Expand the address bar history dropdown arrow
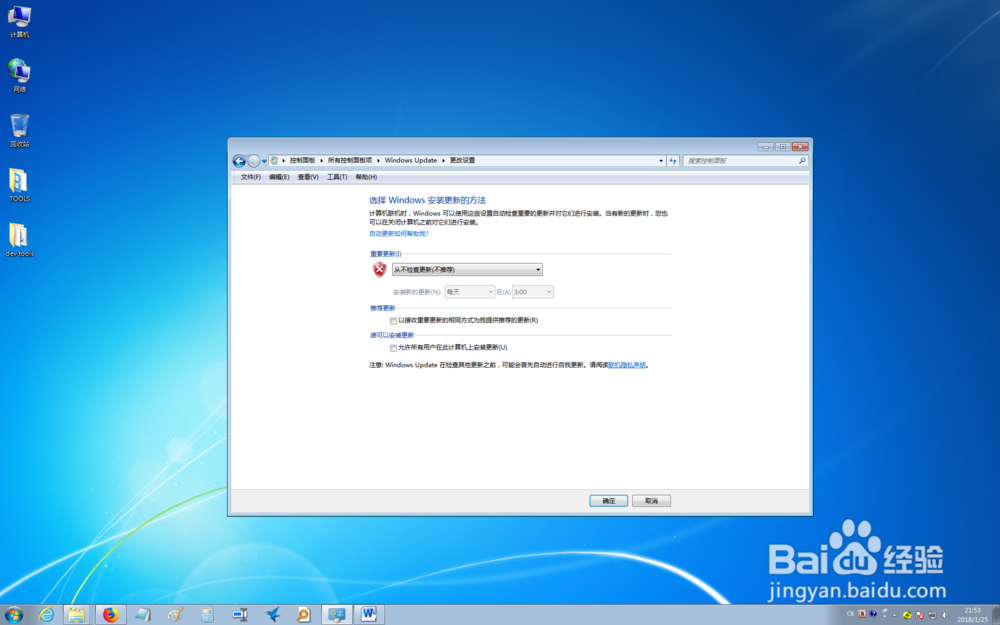The width and height of the screenshot is (1000, 625). click(x=661, y=161)
